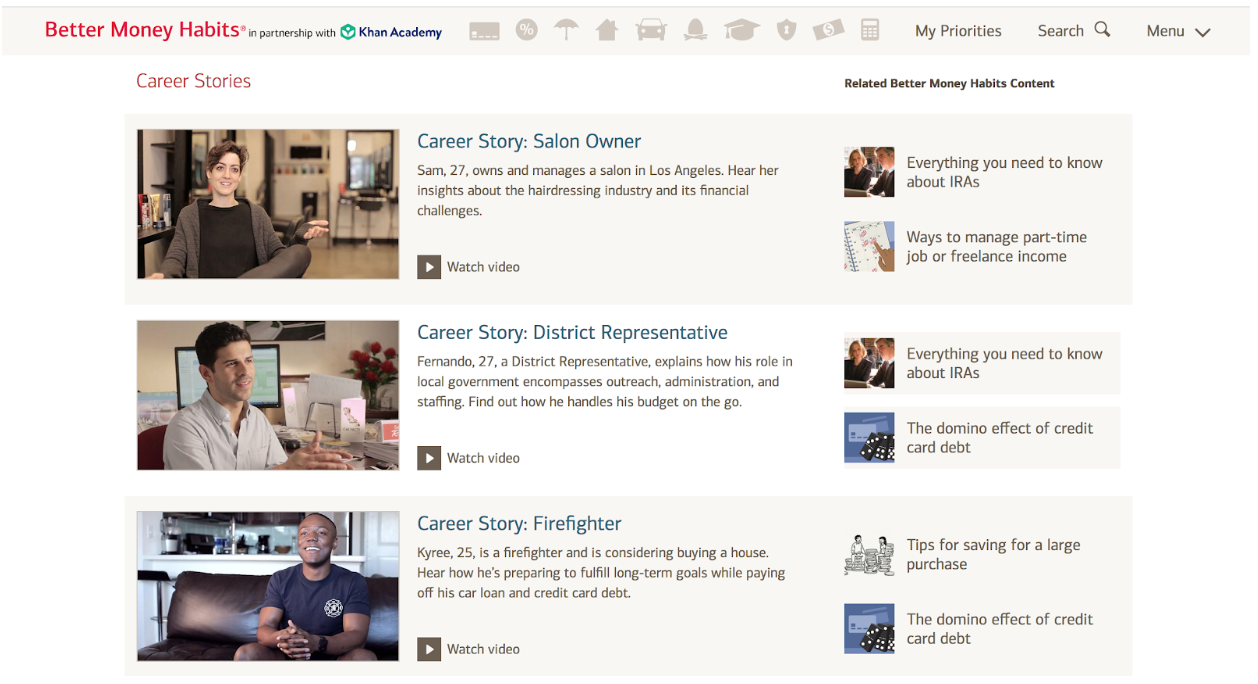Expand the Menu dropdown
Screen dimensions: 1258x684
pyautogui.click(x=1178, y=31)
